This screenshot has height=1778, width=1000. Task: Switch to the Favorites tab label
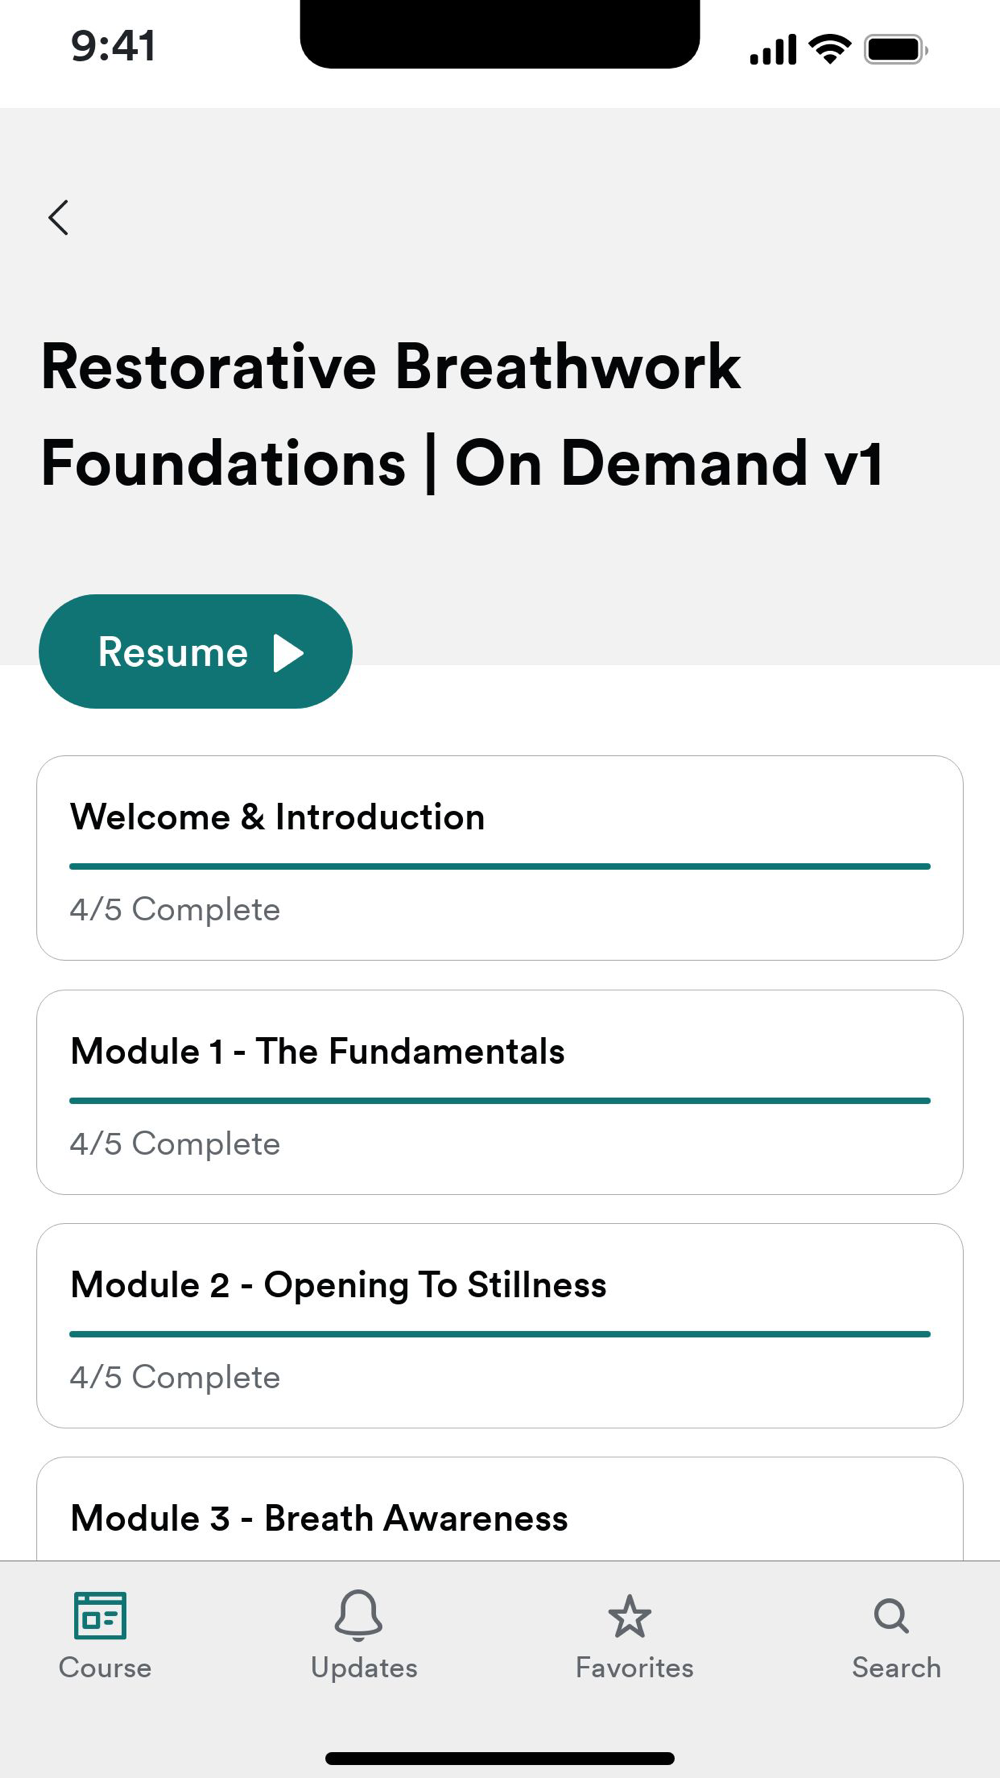pyautogui.click(x=634, y=1667)
